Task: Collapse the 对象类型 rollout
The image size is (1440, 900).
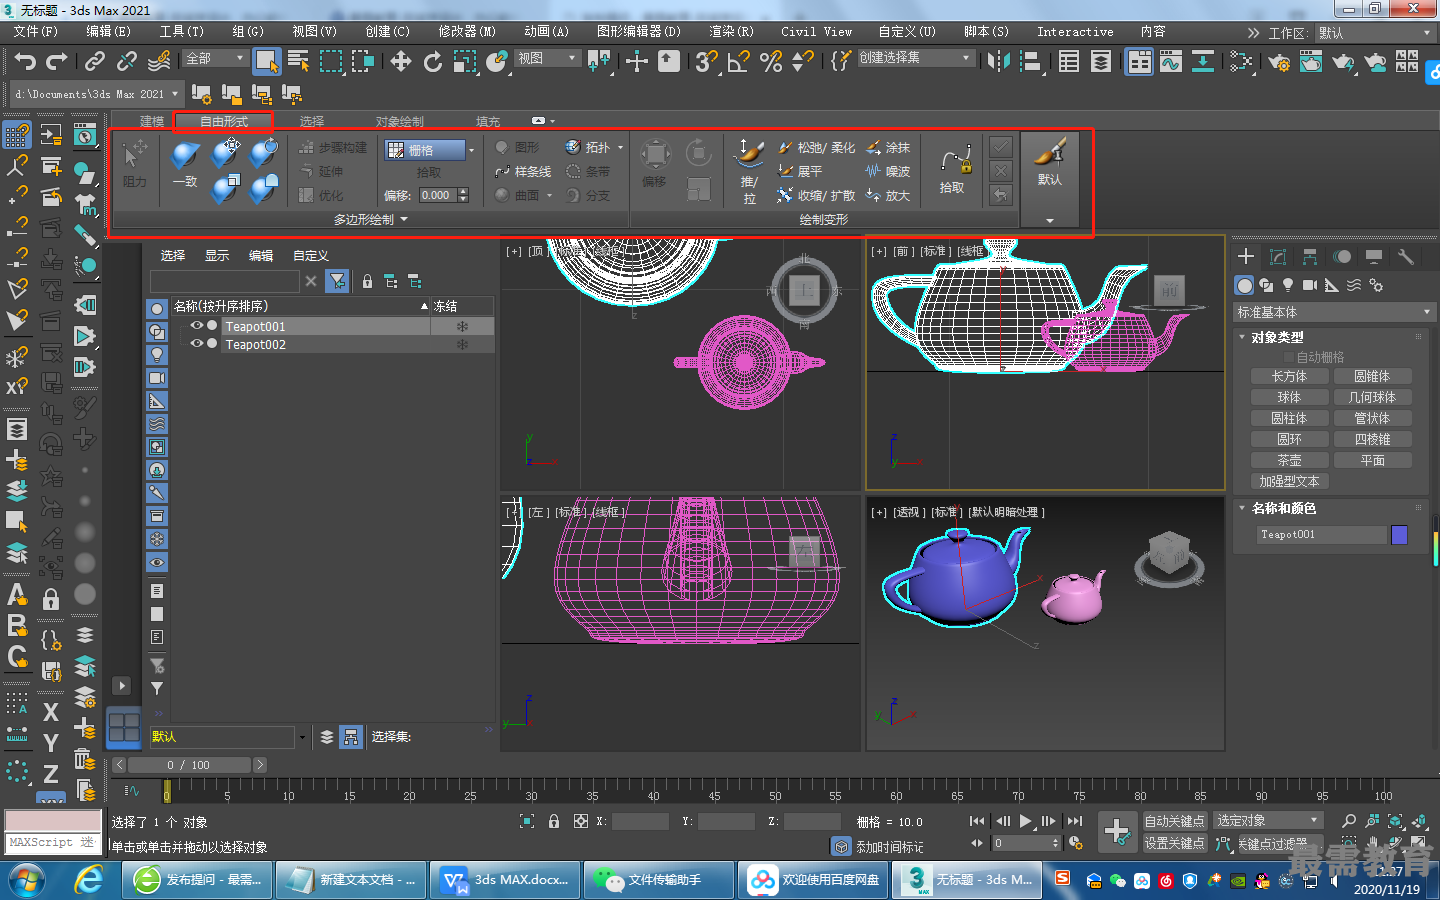Action: [x=1275, y=337]
